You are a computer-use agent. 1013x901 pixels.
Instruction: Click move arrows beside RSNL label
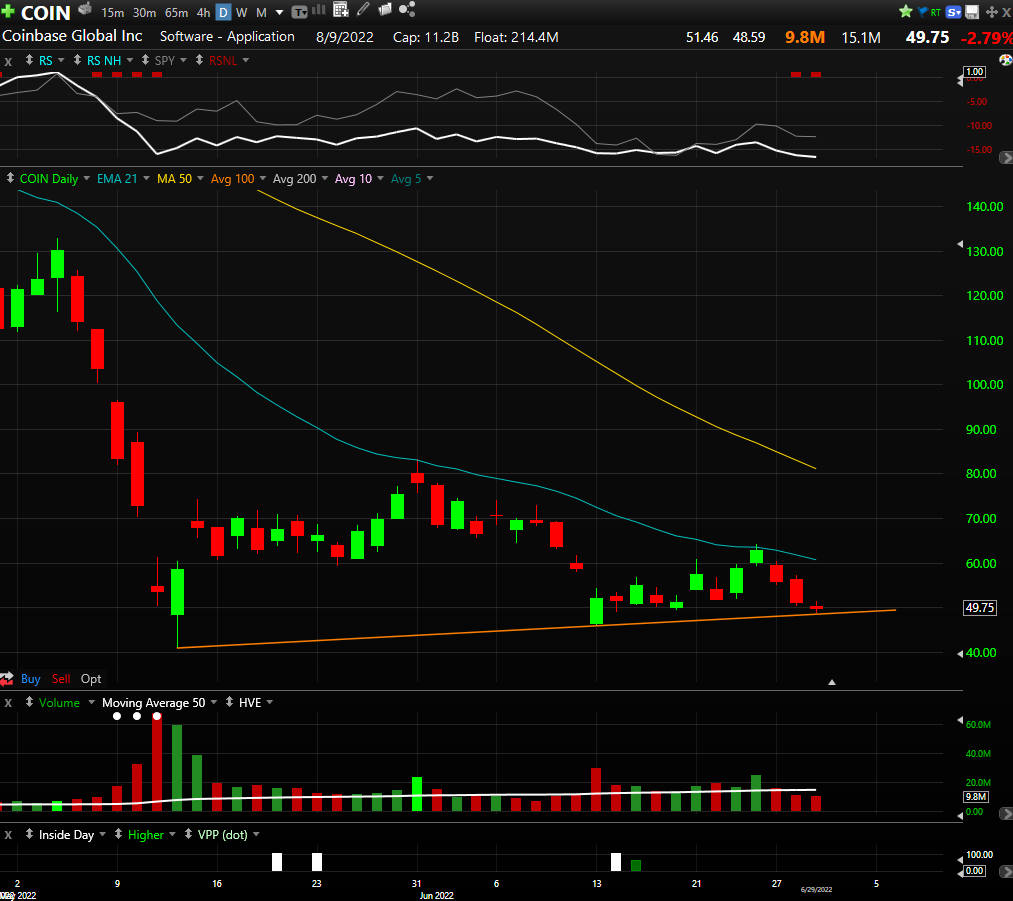[x=199, y=59]
